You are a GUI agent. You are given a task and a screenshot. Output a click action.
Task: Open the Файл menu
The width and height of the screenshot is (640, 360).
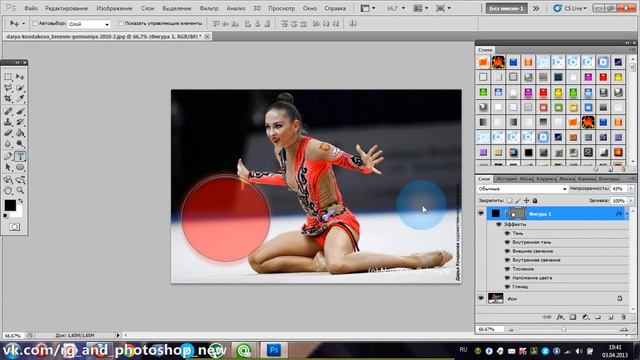coord(31,8)
